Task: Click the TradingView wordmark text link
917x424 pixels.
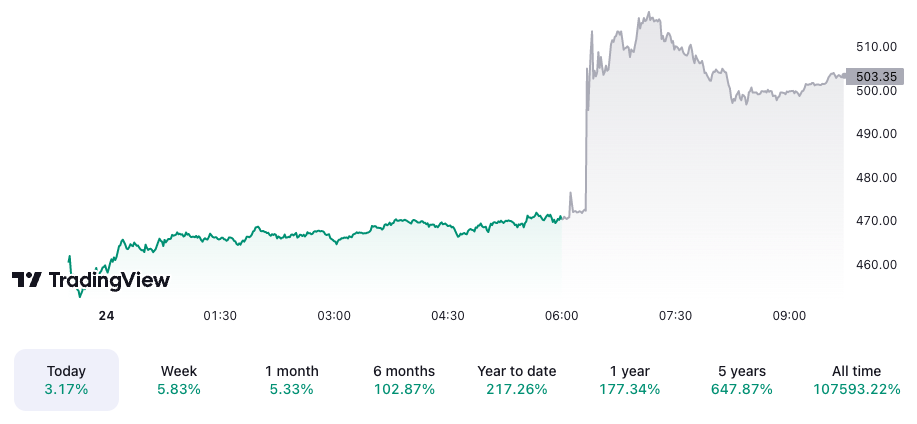Action: pyautogui.click(x=109, y=280)
